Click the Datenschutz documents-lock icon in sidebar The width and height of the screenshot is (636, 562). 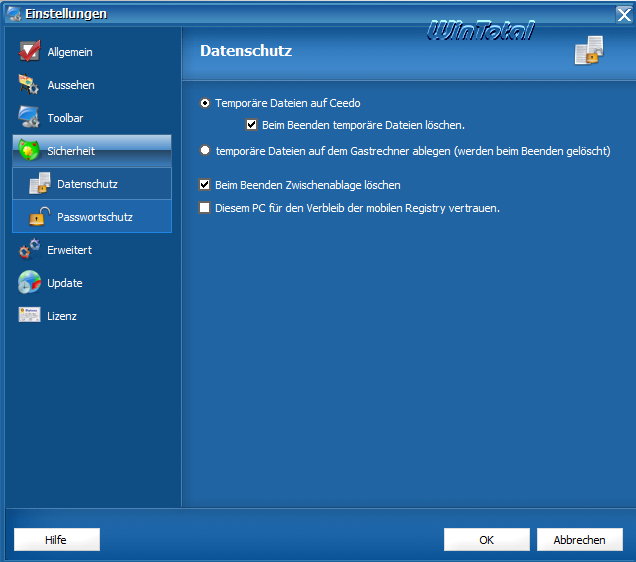click(x=40, y=183)
